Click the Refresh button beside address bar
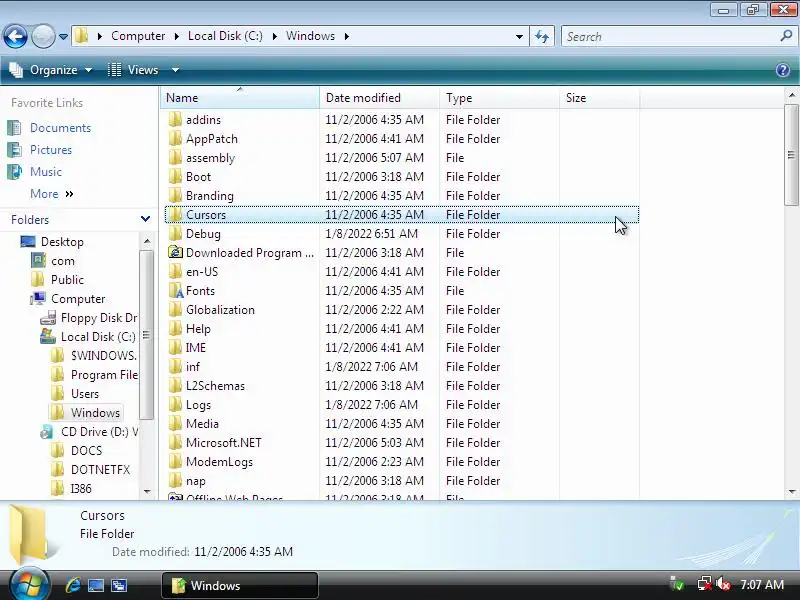 pyautogui.click(x=542, y=36)
